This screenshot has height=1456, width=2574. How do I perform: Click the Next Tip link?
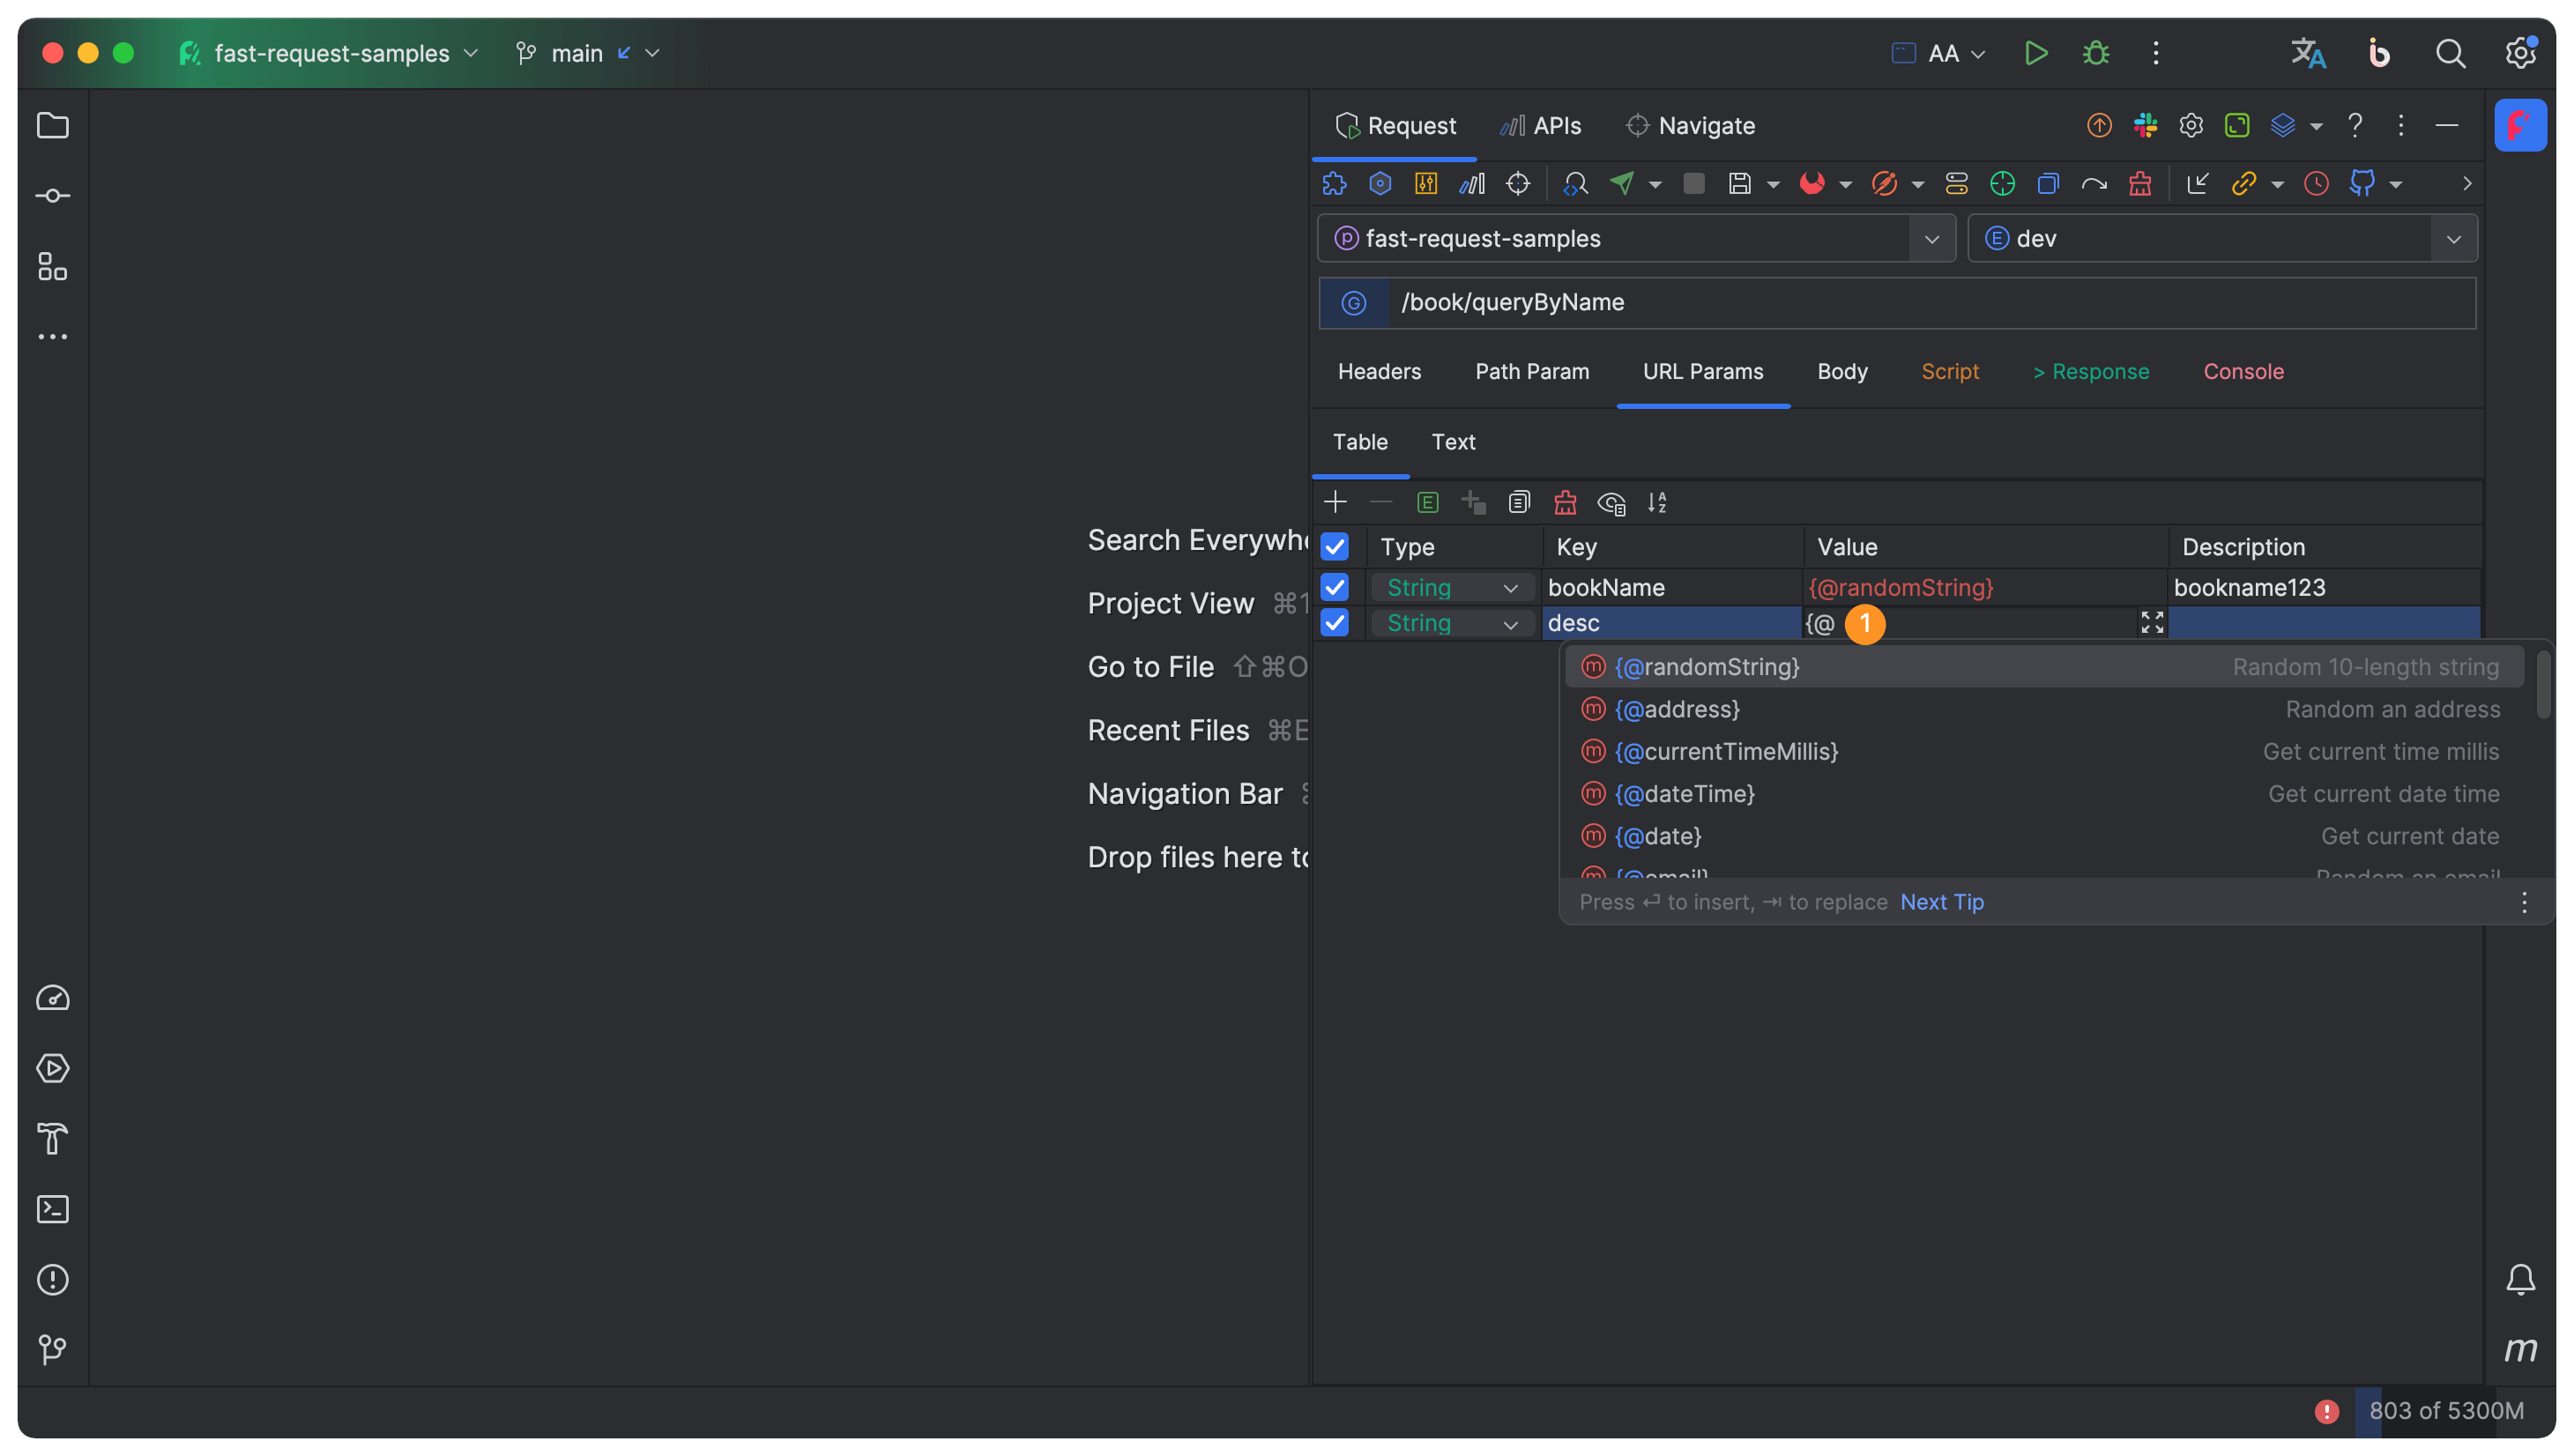coord(1941,902)
